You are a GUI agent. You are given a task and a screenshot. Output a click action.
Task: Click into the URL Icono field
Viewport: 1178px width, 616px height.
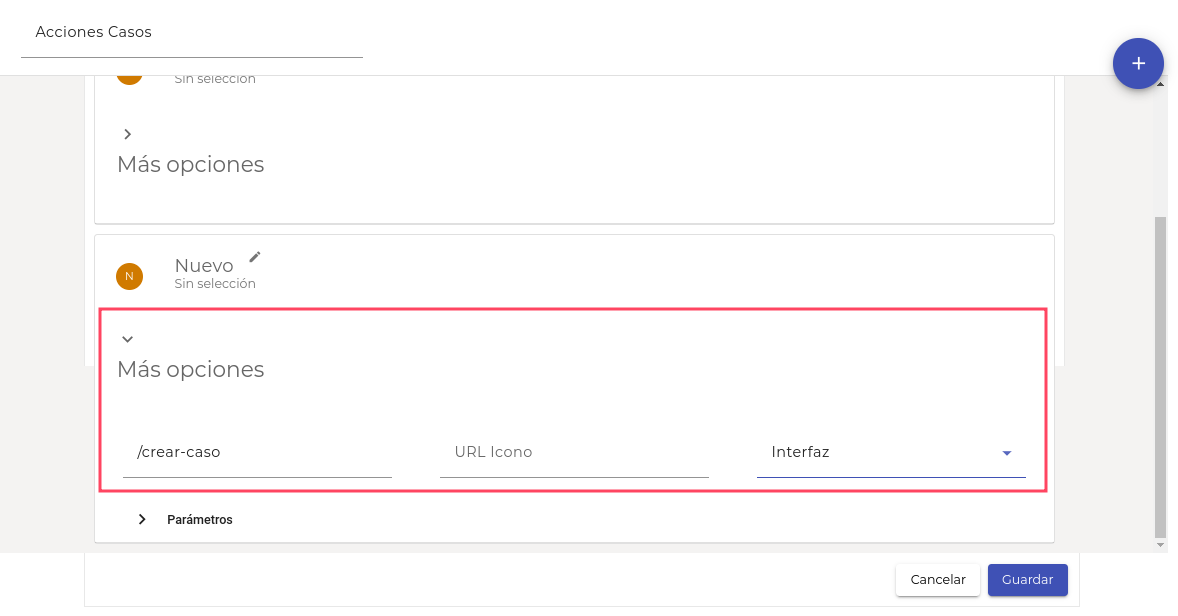[x=573, y=452]
